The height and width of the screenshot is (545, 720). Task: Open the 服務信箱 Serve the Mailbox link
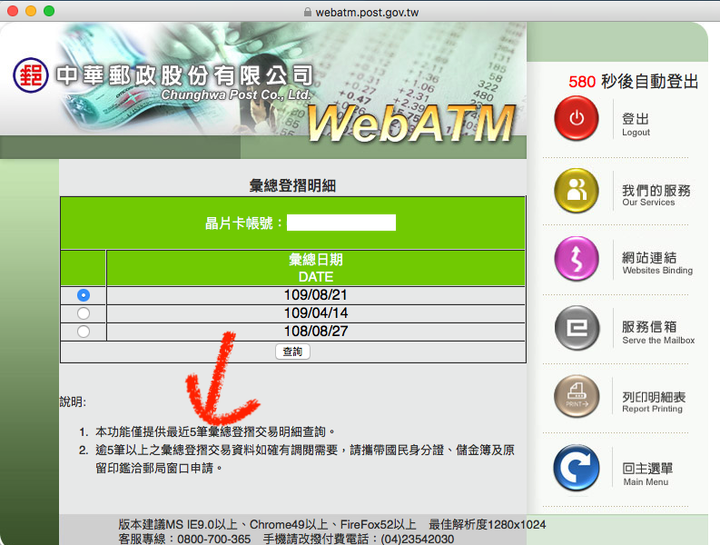[658, 333]
